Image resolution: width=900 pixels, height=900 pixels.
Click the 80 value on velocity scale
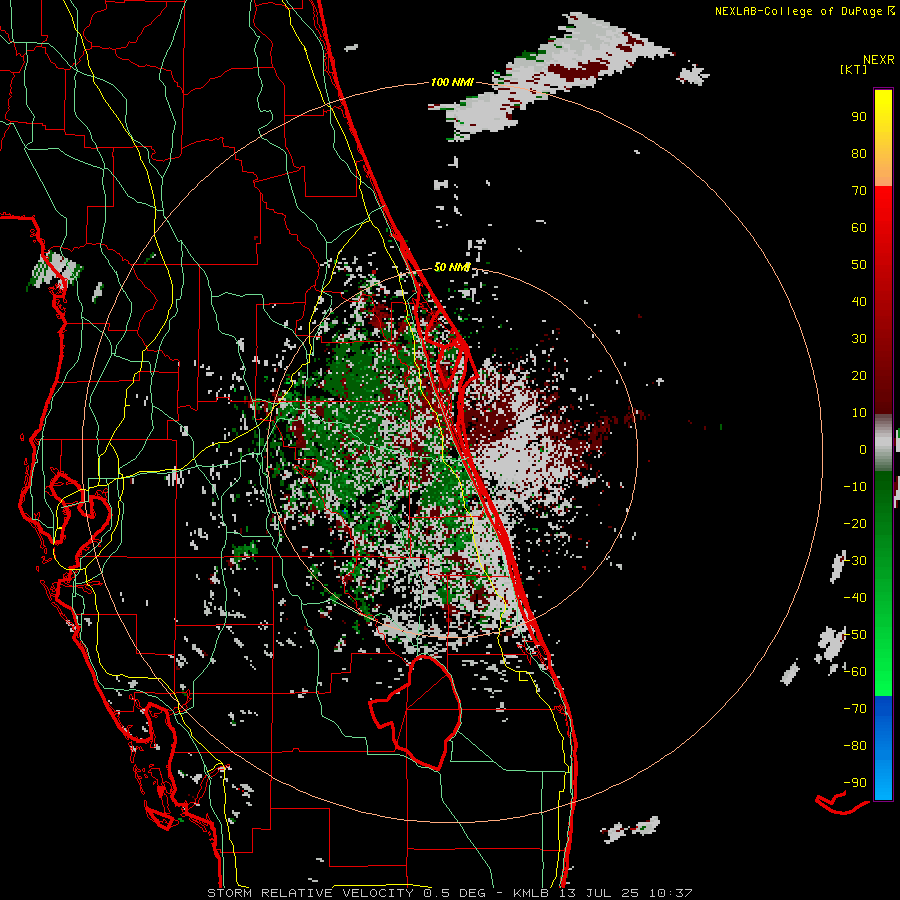coord(859,154)
